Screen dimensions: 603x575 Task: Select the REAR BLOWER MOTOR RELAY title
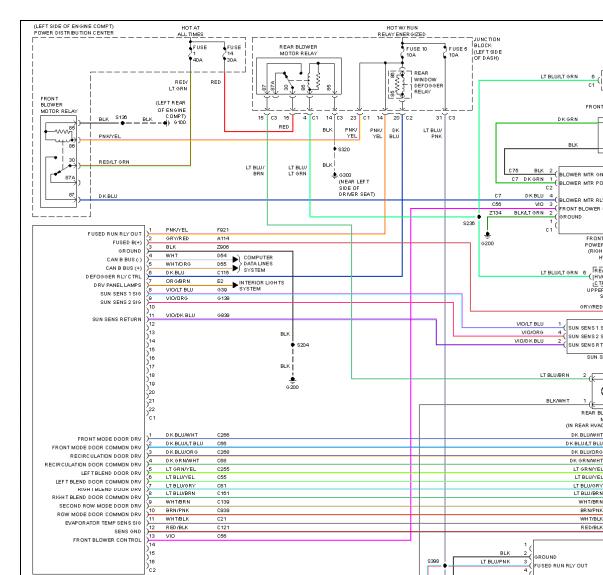coord(298,50)
